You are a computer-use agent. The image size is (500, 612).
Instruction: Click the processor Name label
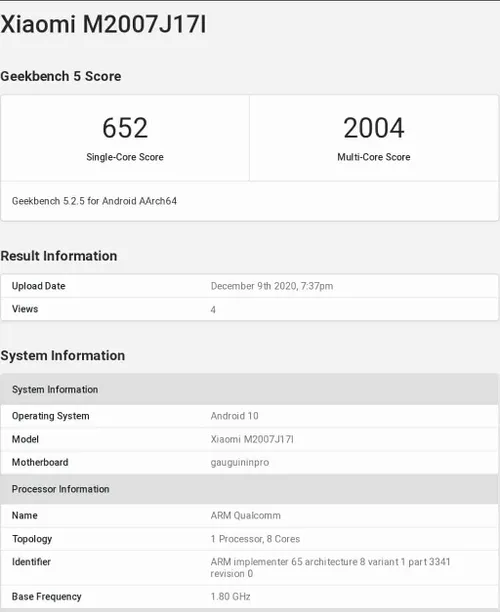(24, 515)
